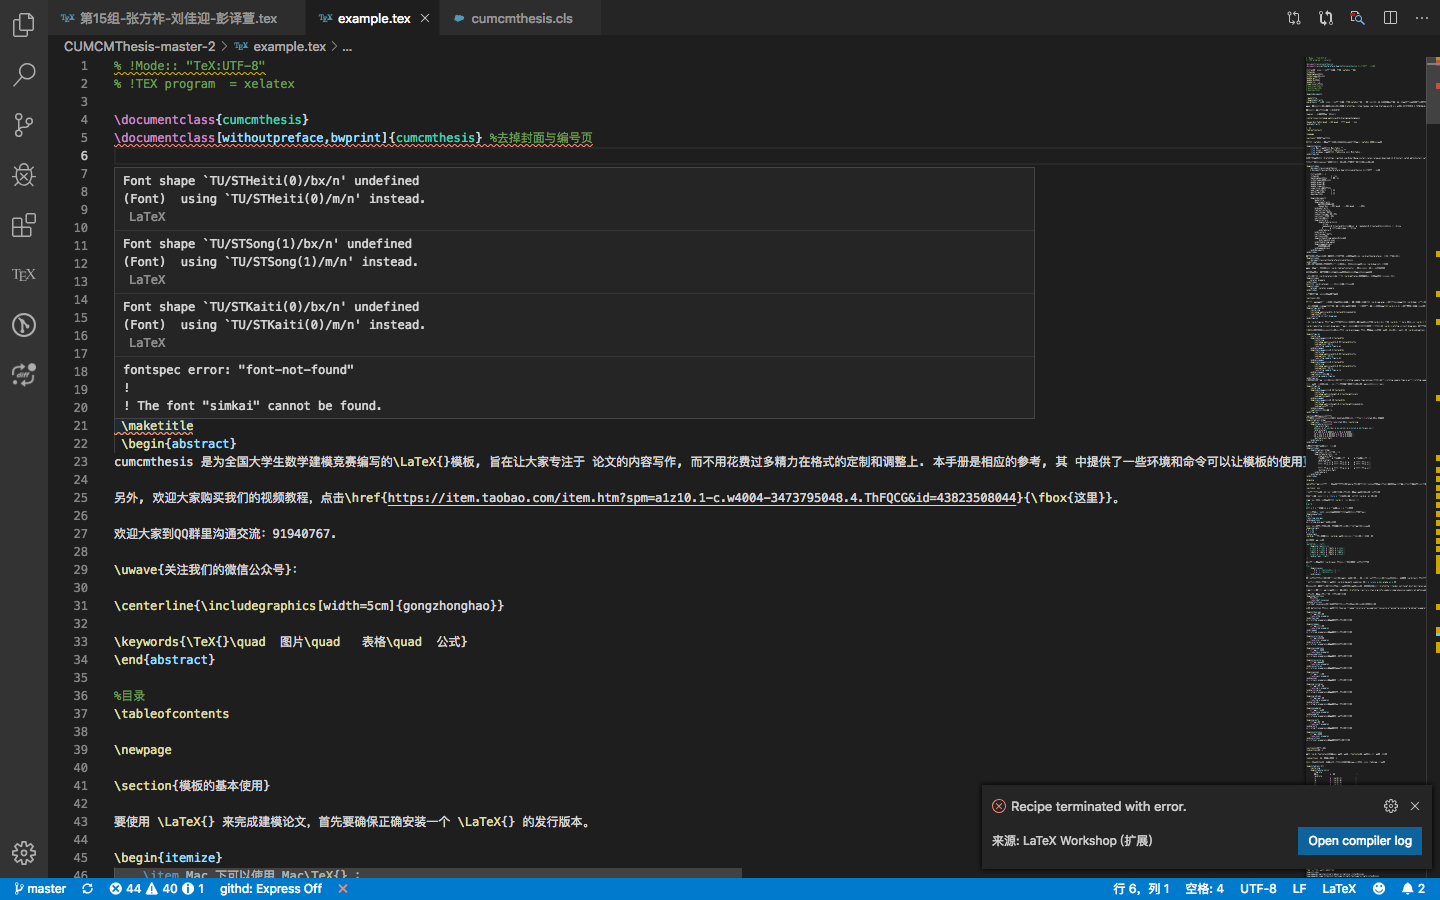This screenshot has width=1440, height=900.
Task: Click the master branch in status bar
Action: tap(40, 889)
